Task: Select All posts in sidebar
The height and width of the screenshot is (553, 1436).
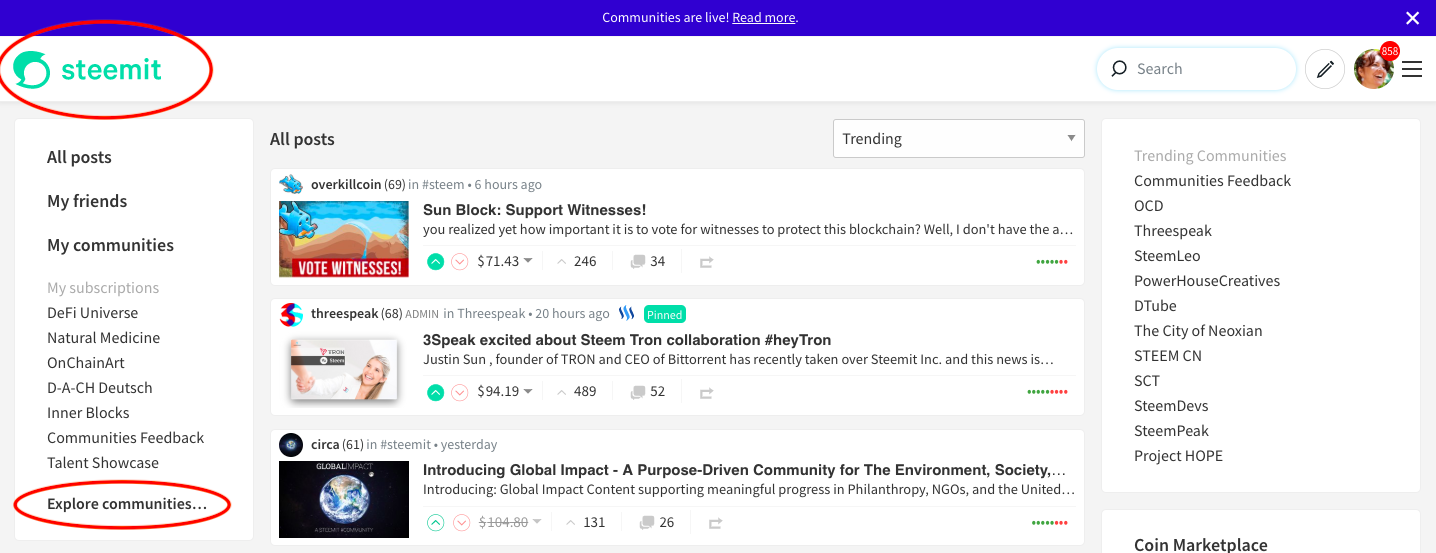Action: [x=79, y=157]
